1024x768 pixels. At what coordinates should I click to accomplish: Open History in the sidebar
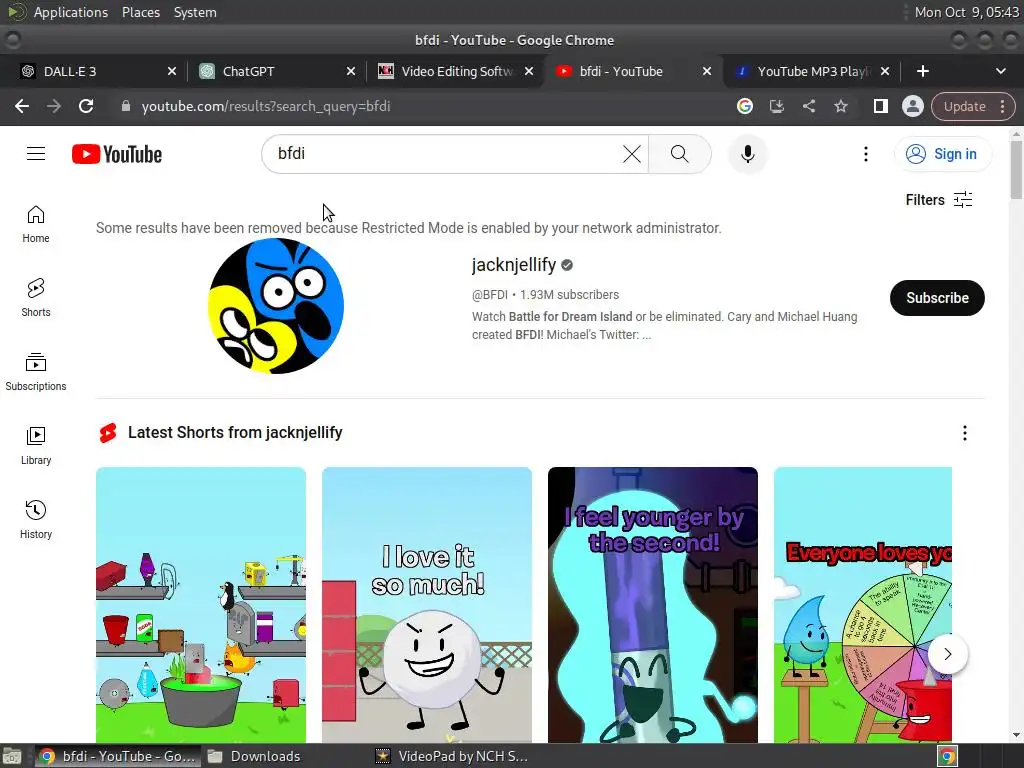[x=36, y=519]
